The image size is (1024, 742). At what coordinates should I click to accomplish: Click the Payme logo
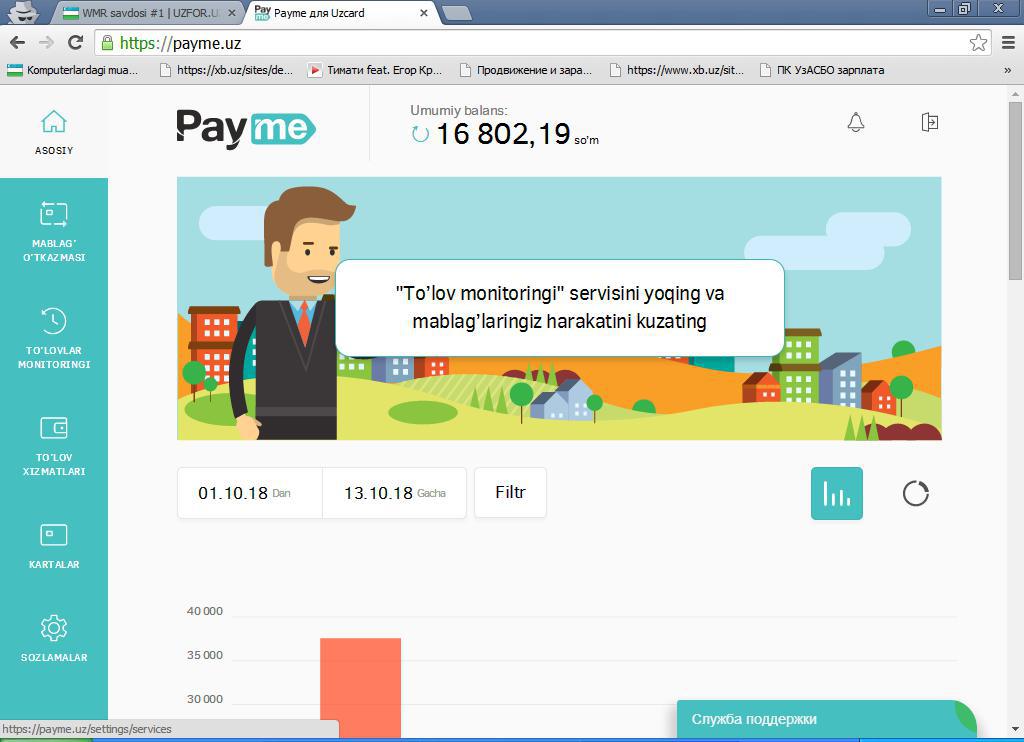pyautogui.click(x=246, y=128)
